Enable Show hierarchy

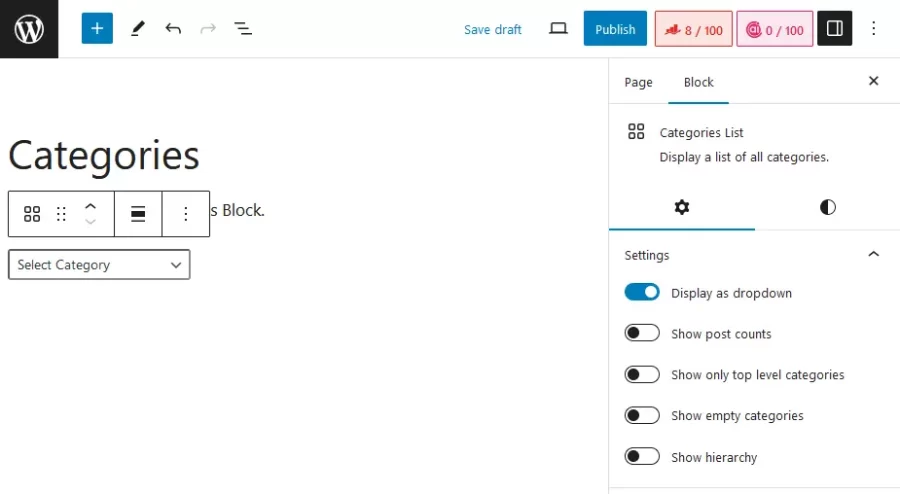click(642, 456)
